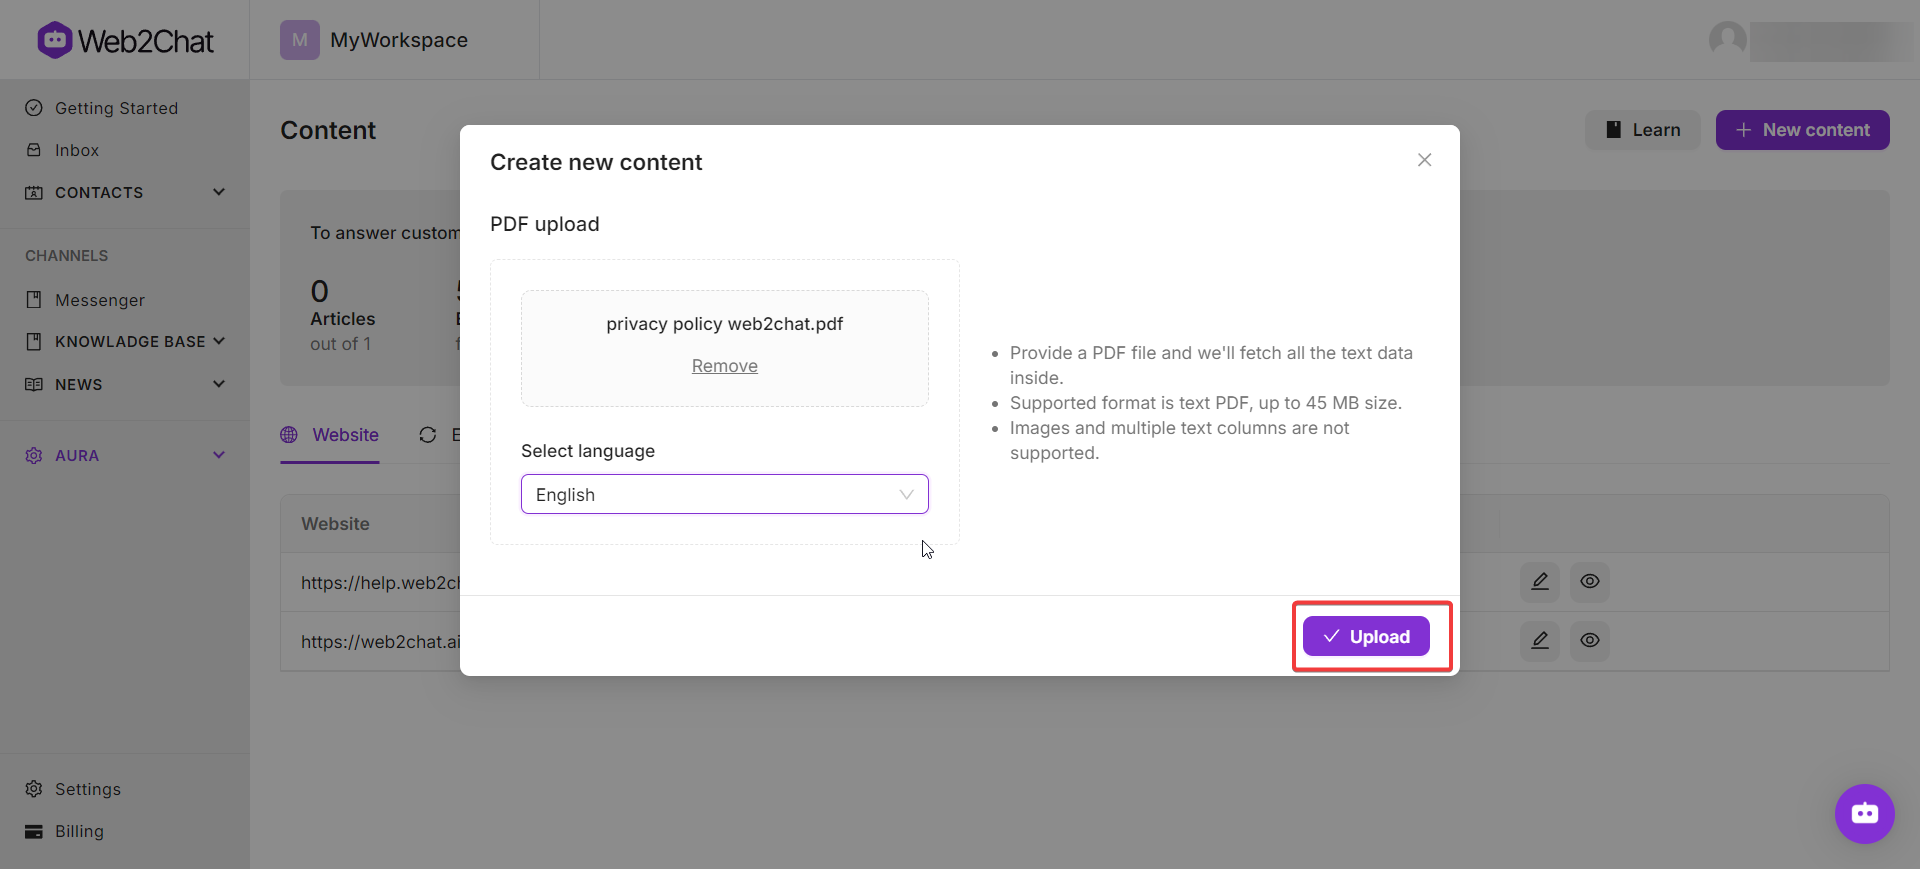
Task: Open Settings in sidebar
Action: (x=88, y=789)
